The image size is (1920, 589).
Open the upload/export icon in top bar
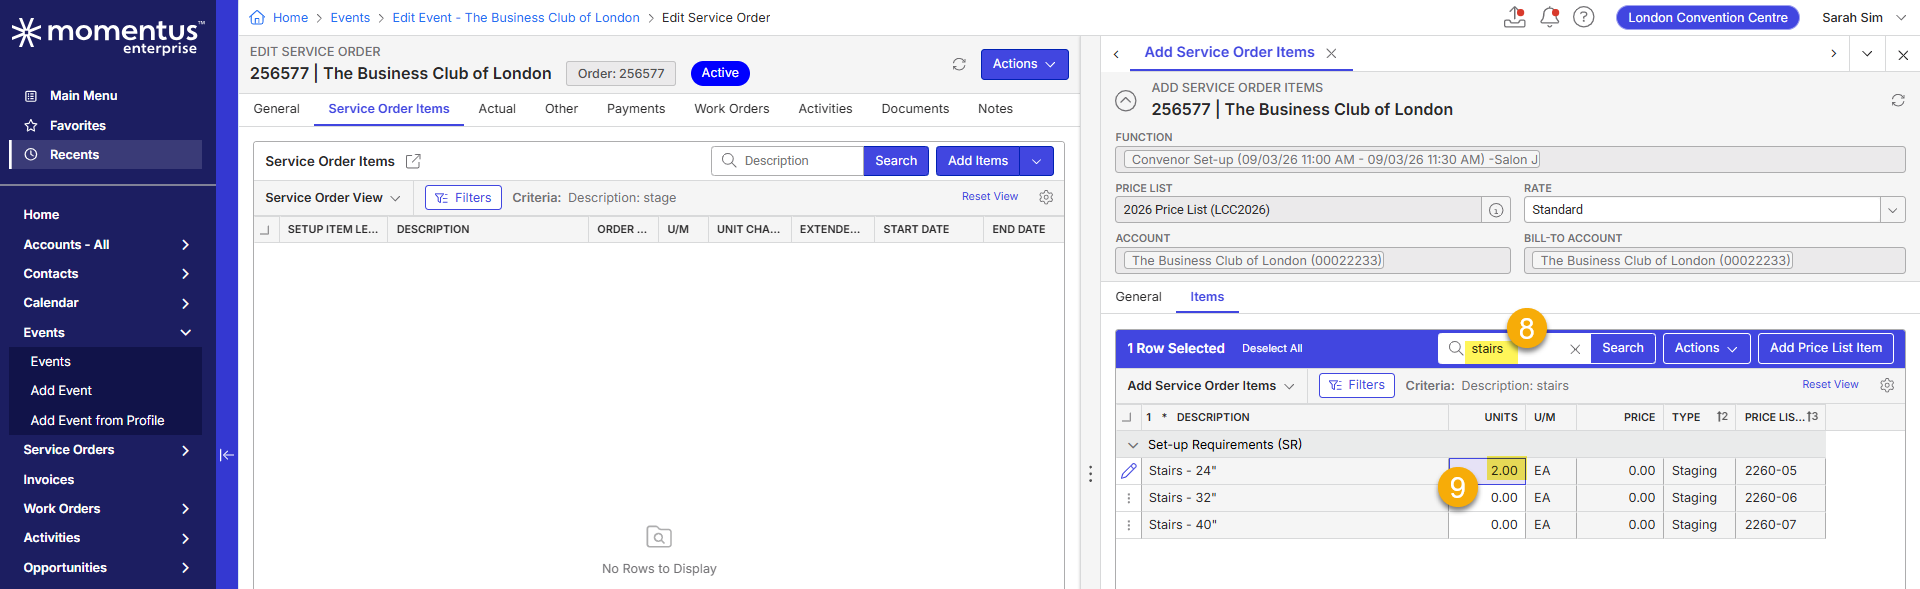[x=1514, y=17]
